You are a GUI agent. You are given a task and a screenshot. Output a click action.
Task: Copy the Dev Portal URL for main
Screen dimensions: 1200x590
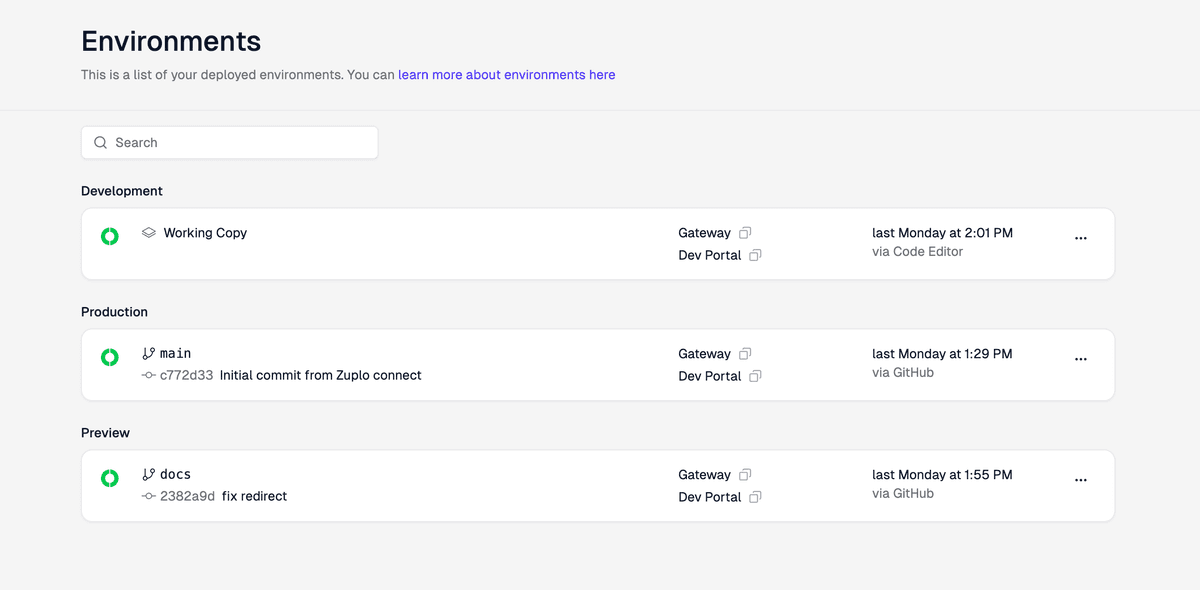coord(755,376)
